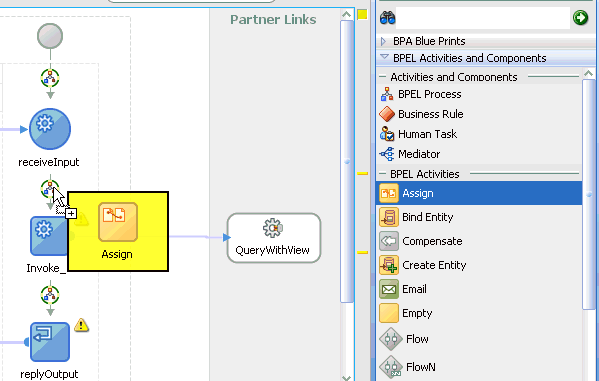Select the BPEL Process component icon
Screen dimensions: 599x381
click(387, 94)
